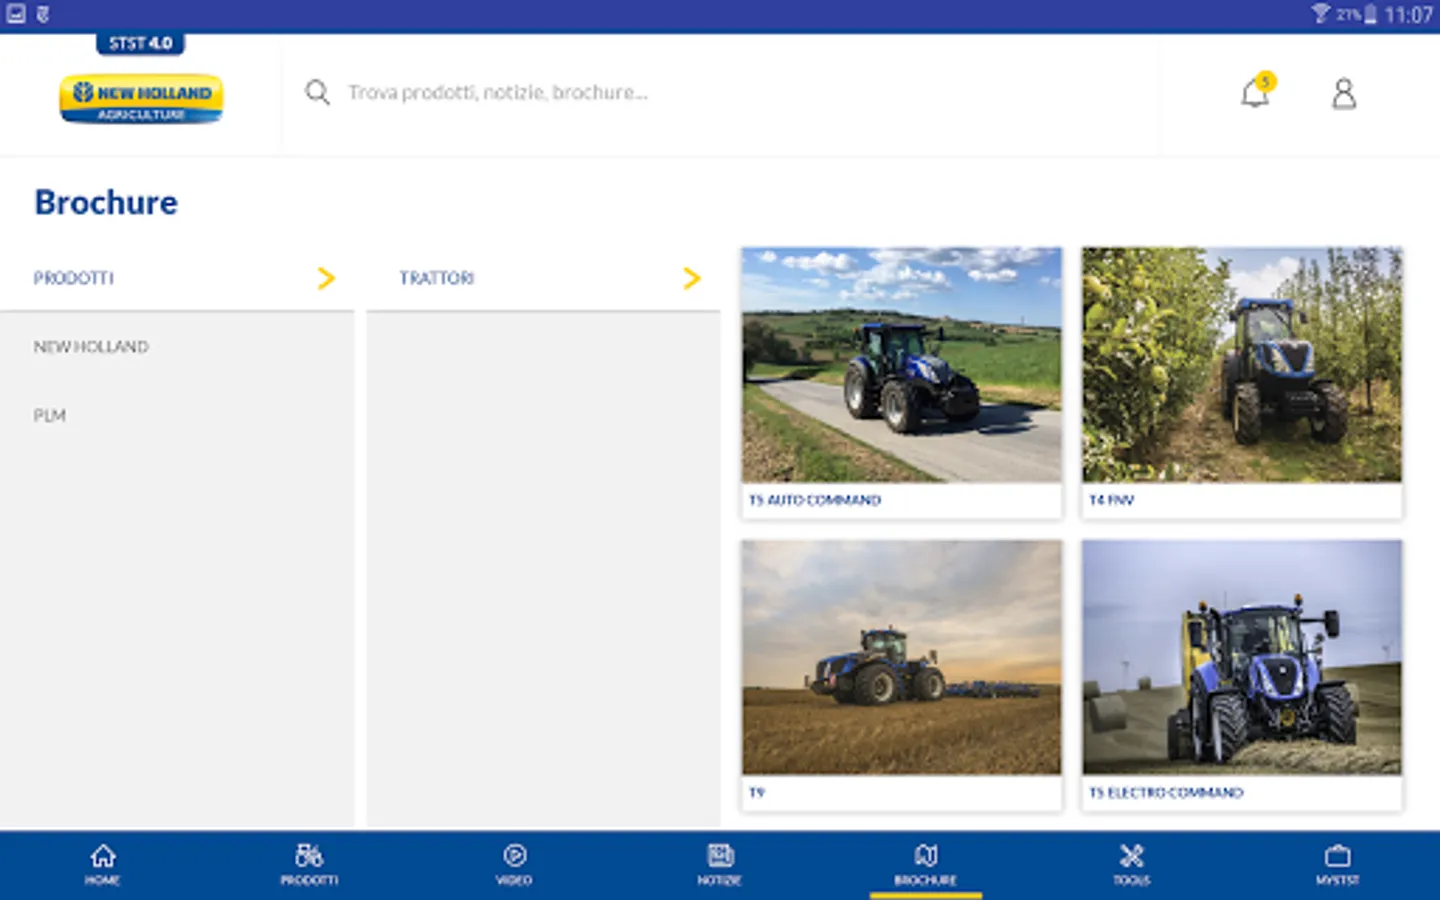The width and height of the screenshot is (1440, 900).
Task: Click the T5 AUTO COMMAND caption
Action: click(815, 500)
